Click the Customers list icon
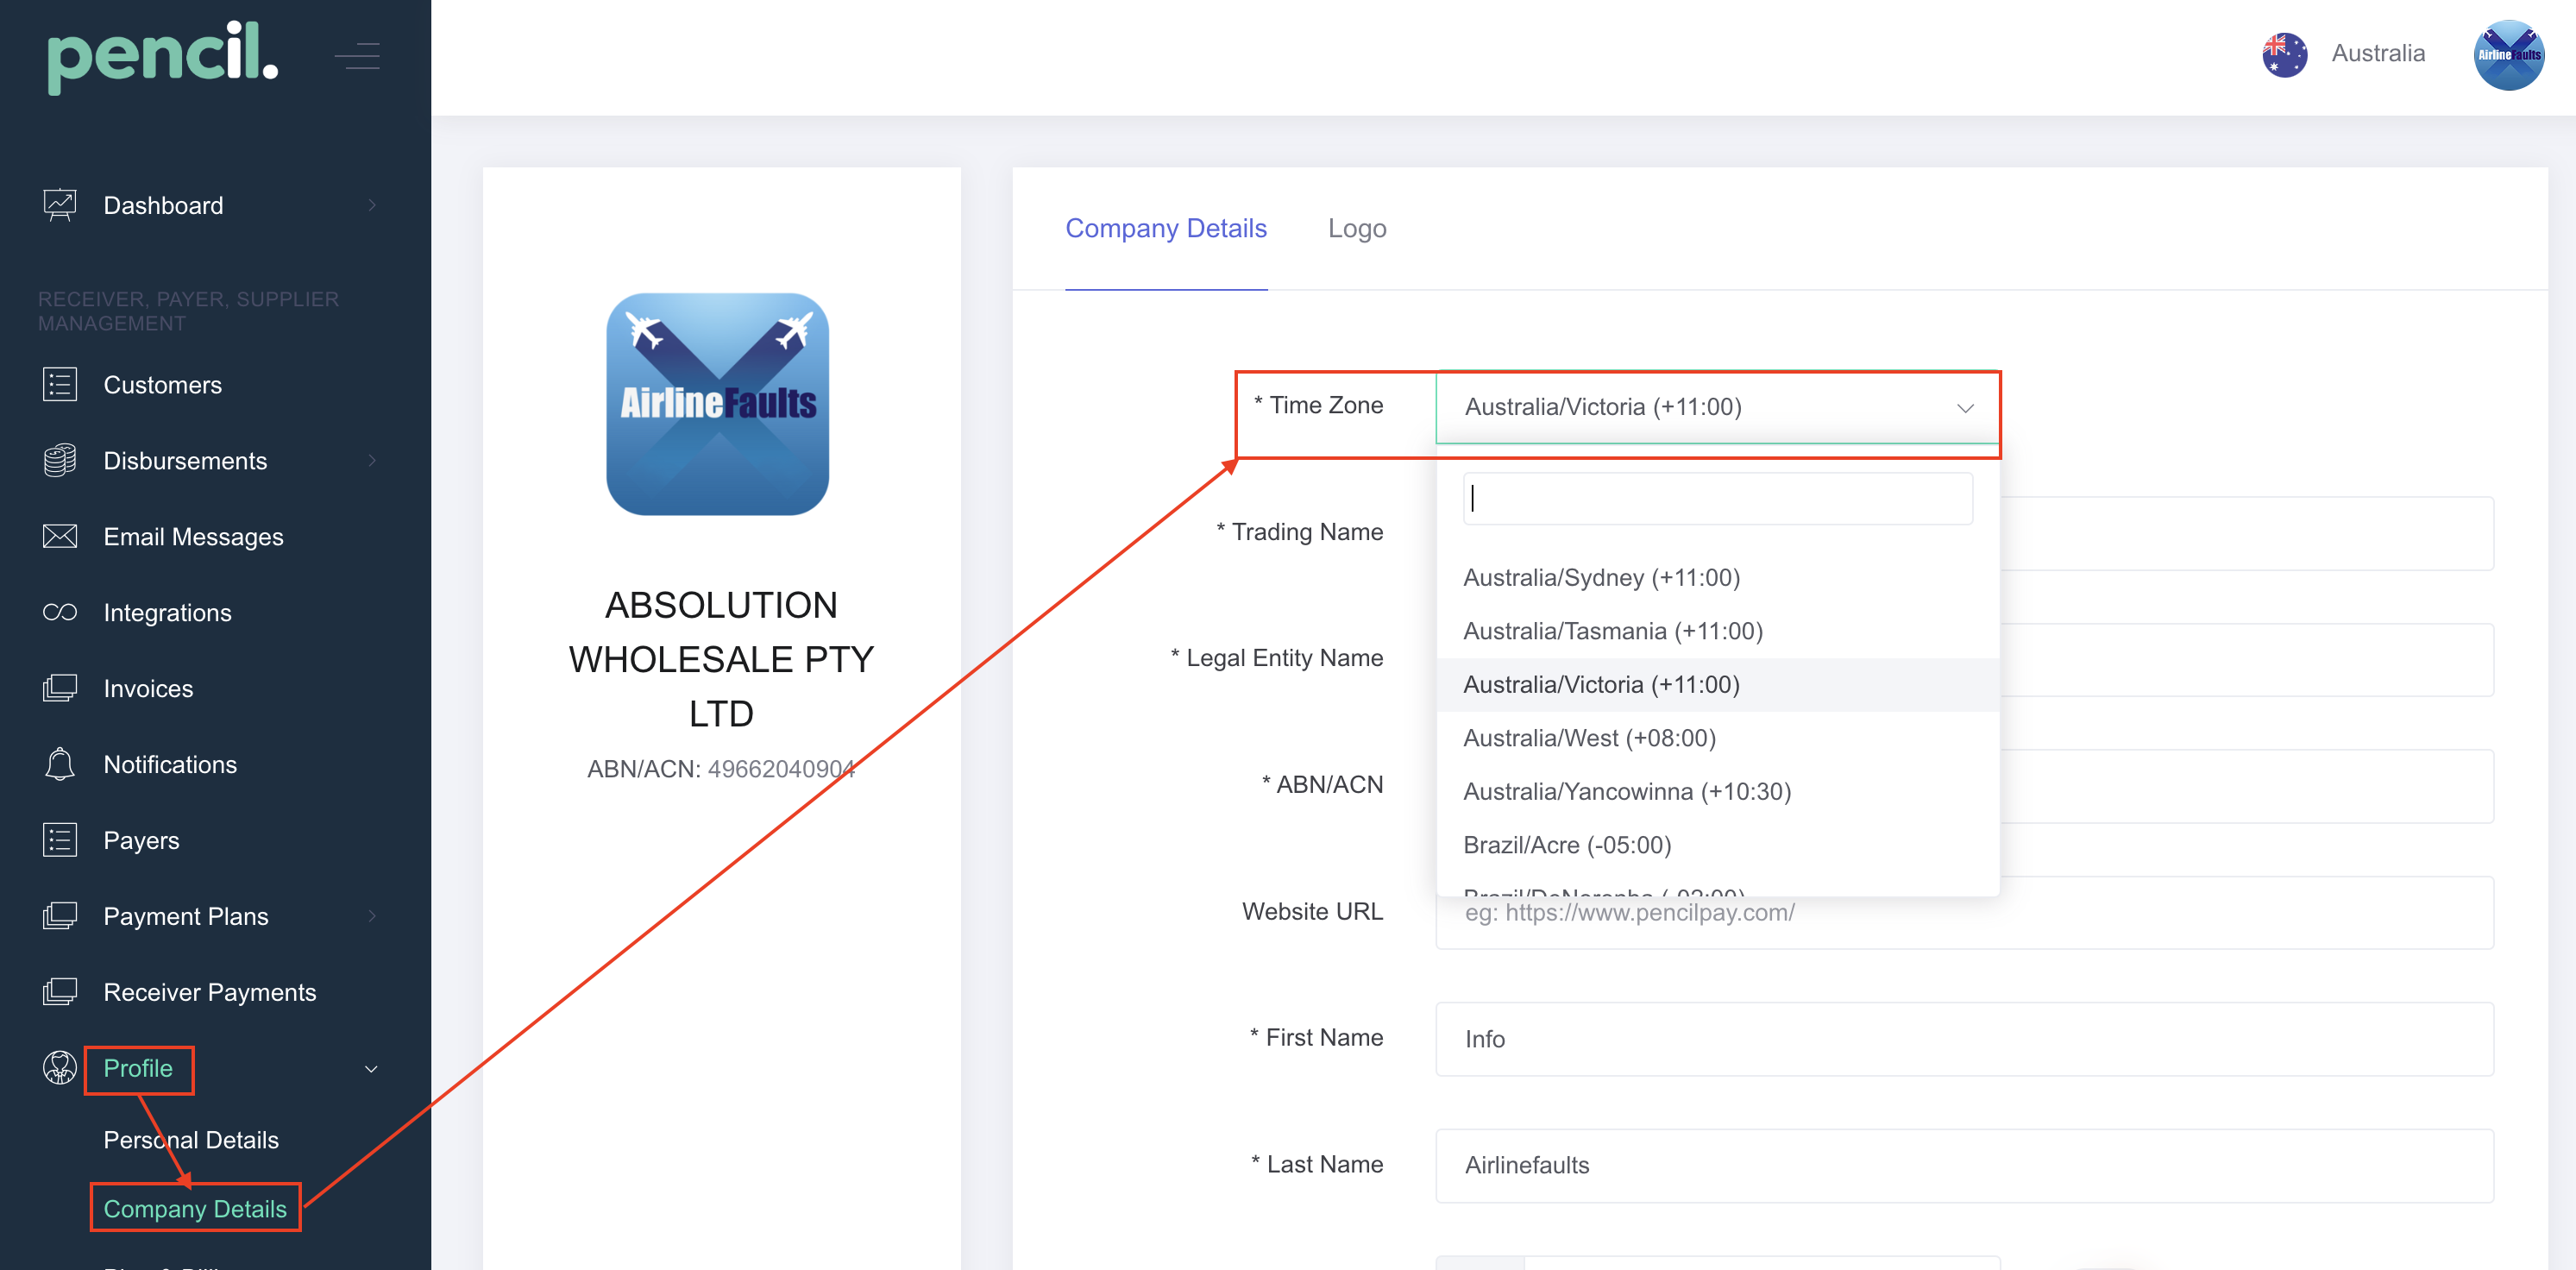The width and height of the screenshot is (2576, 1270). (x=59, y=385)
